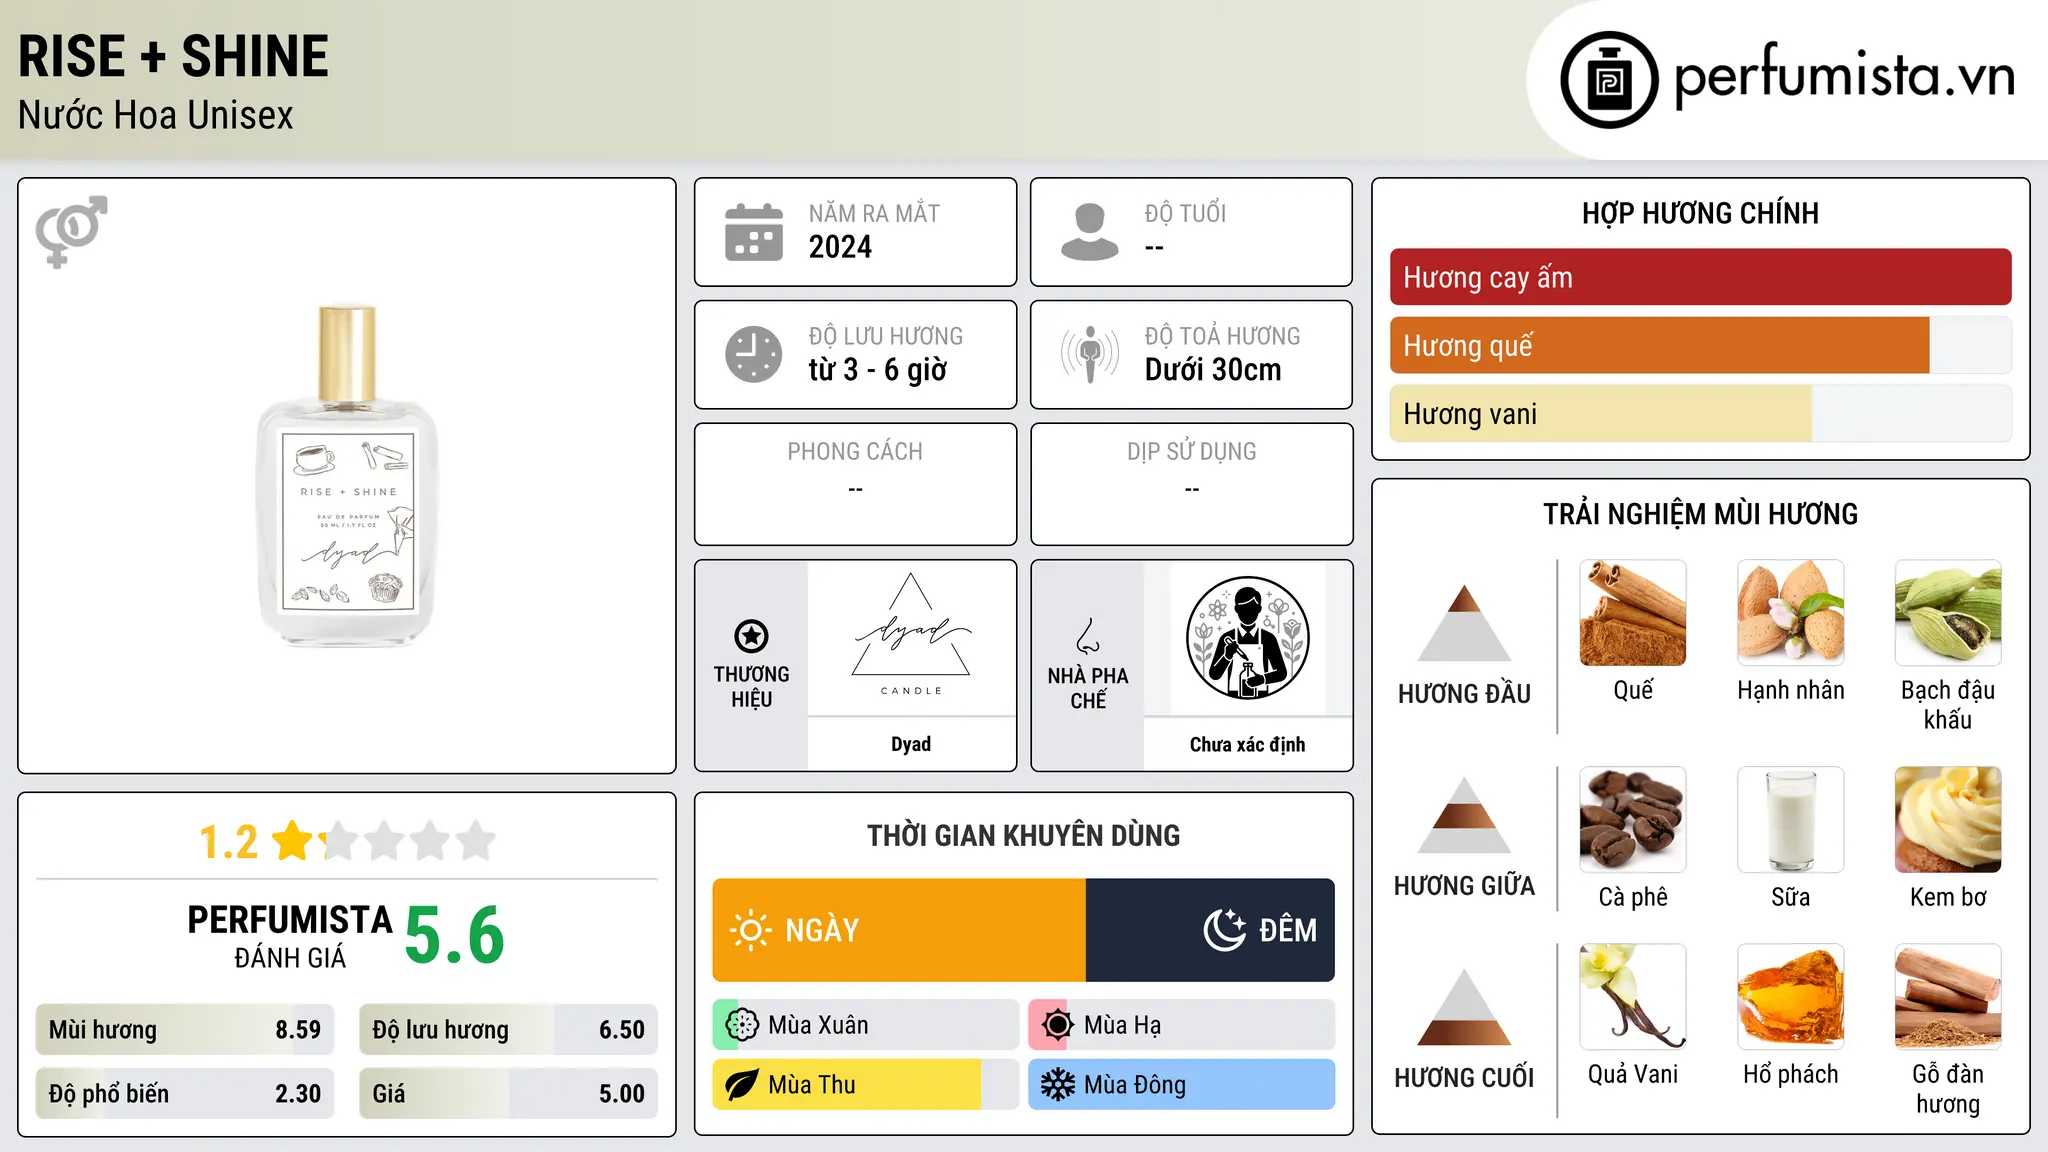The image size is (2048, 1152).
Task: Click the Độ phổ biến 2.30 score bar
Action: tap(185, 1094)
